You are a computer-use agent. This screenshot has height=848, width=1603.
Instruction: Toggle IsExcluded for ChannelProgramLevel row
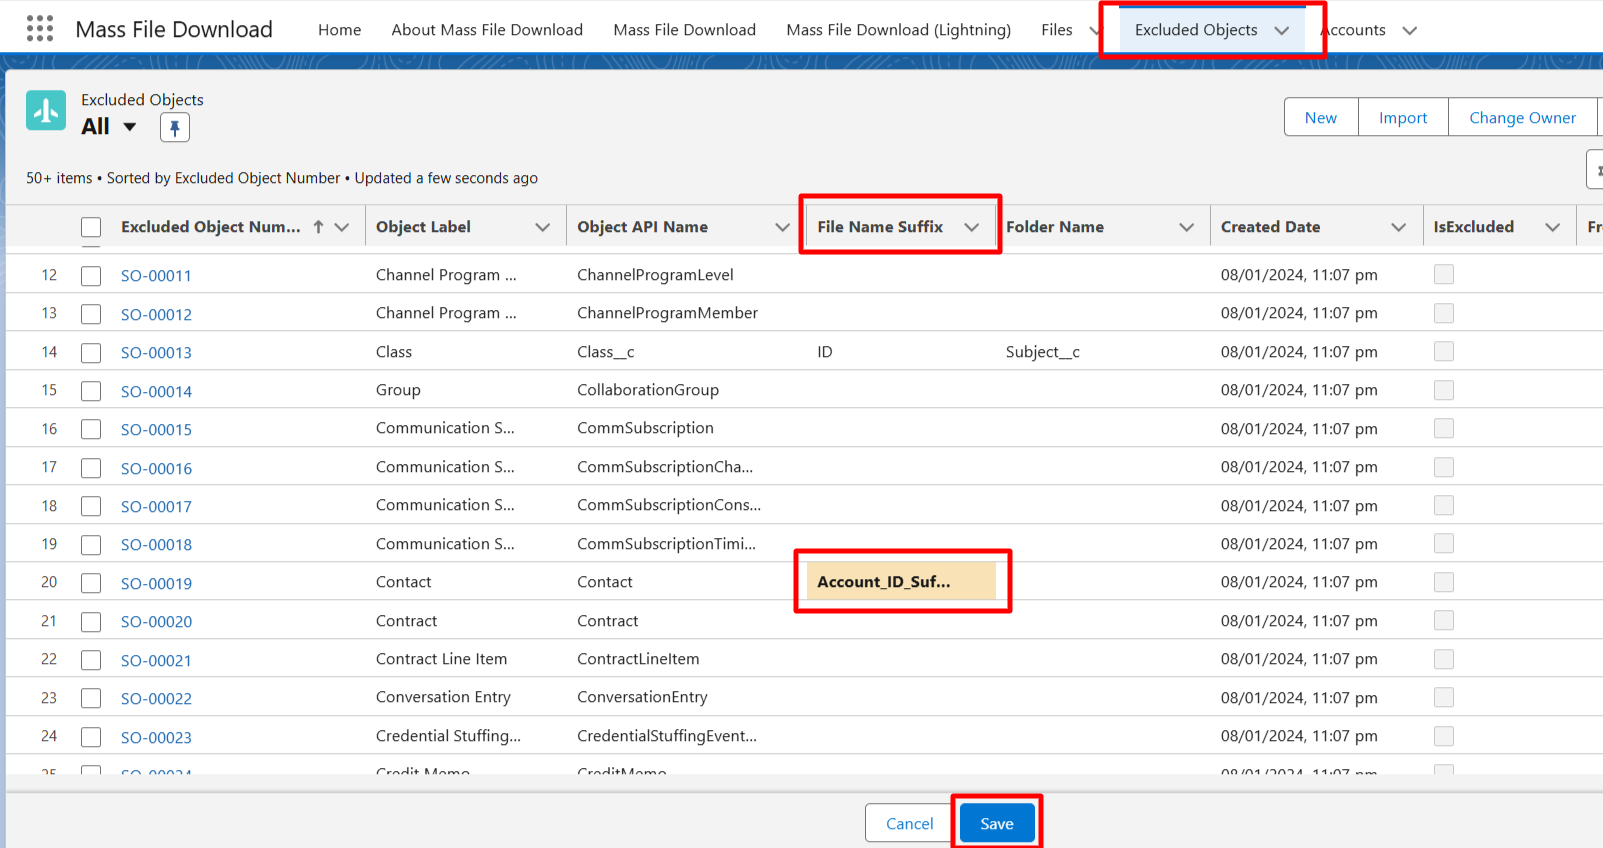[1444, 274]
